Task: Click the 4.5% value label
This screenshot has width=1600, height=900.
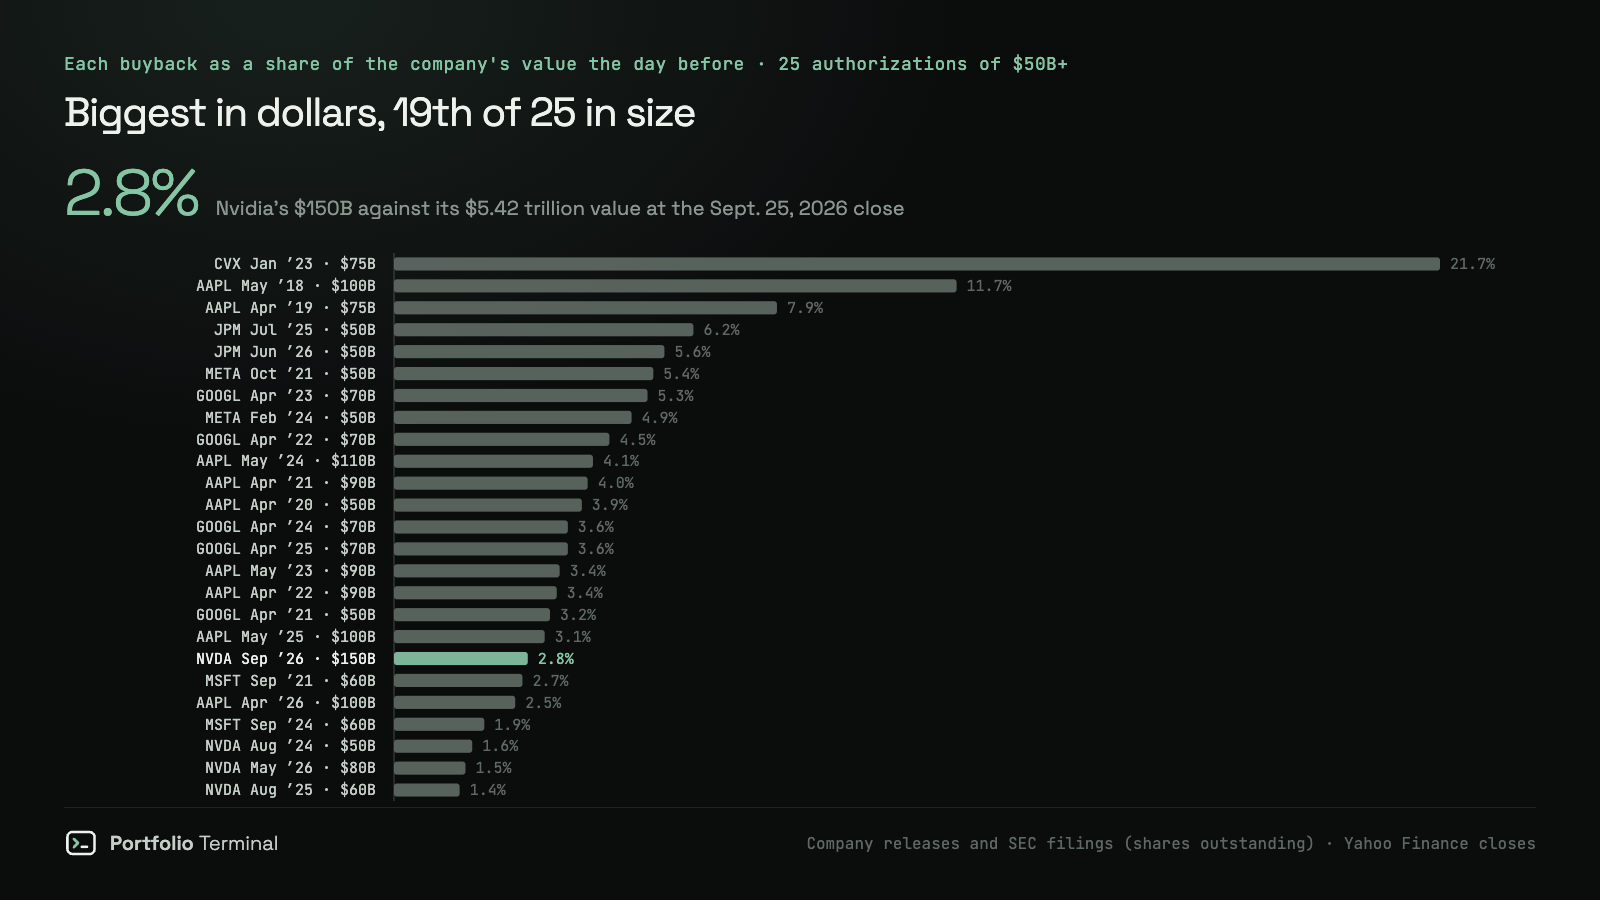Action: (638, 440)
